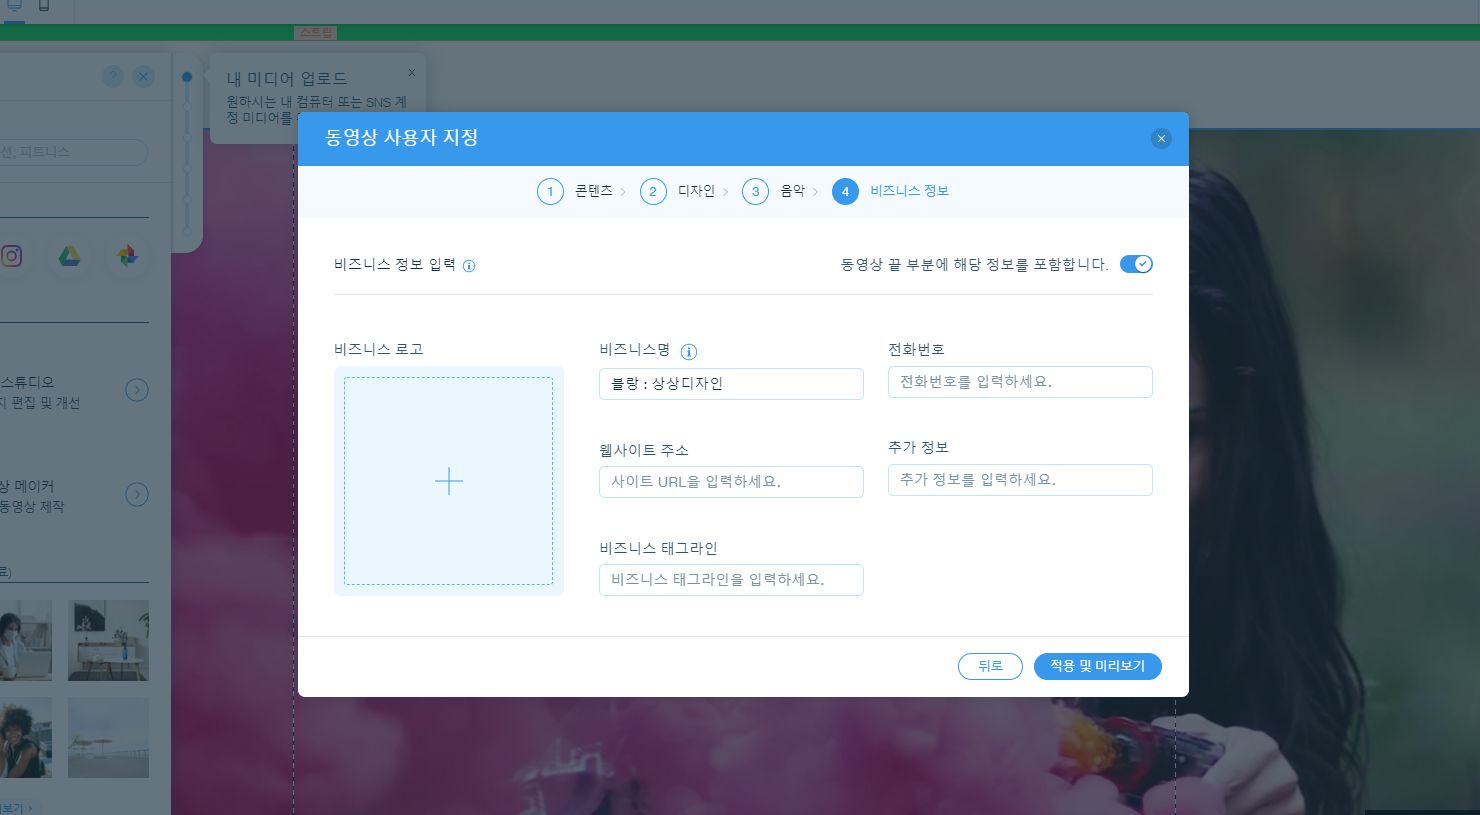This screenshot has width=1480, height=815.
Task: Close the video customization dialog
Action: click(x=1161, y=139)
